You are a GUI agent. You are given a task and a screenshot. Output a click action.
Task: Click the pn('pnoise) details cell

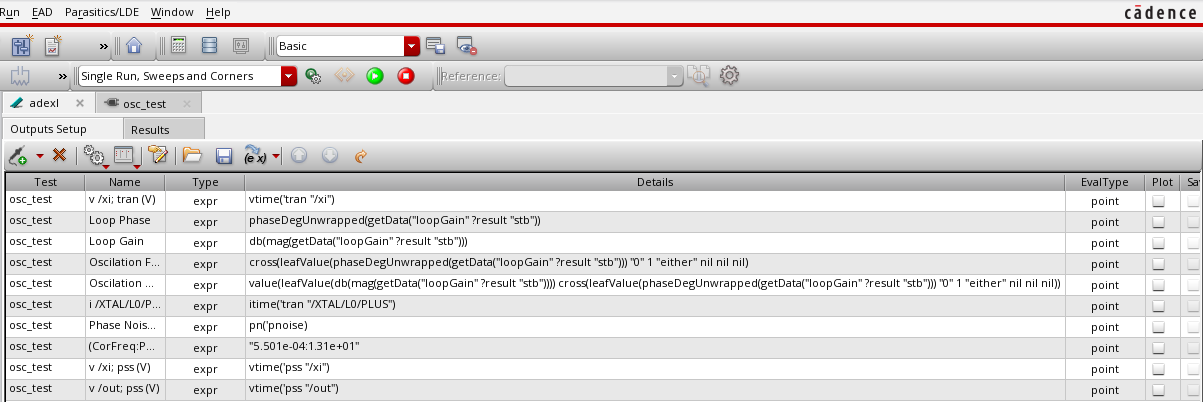[655, 326]
